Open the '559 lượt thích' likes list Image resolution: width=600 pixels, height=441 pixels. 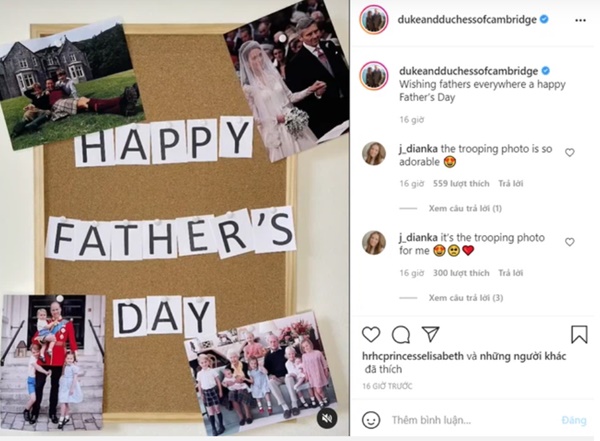pyautogui.click(x=461, y=184)
